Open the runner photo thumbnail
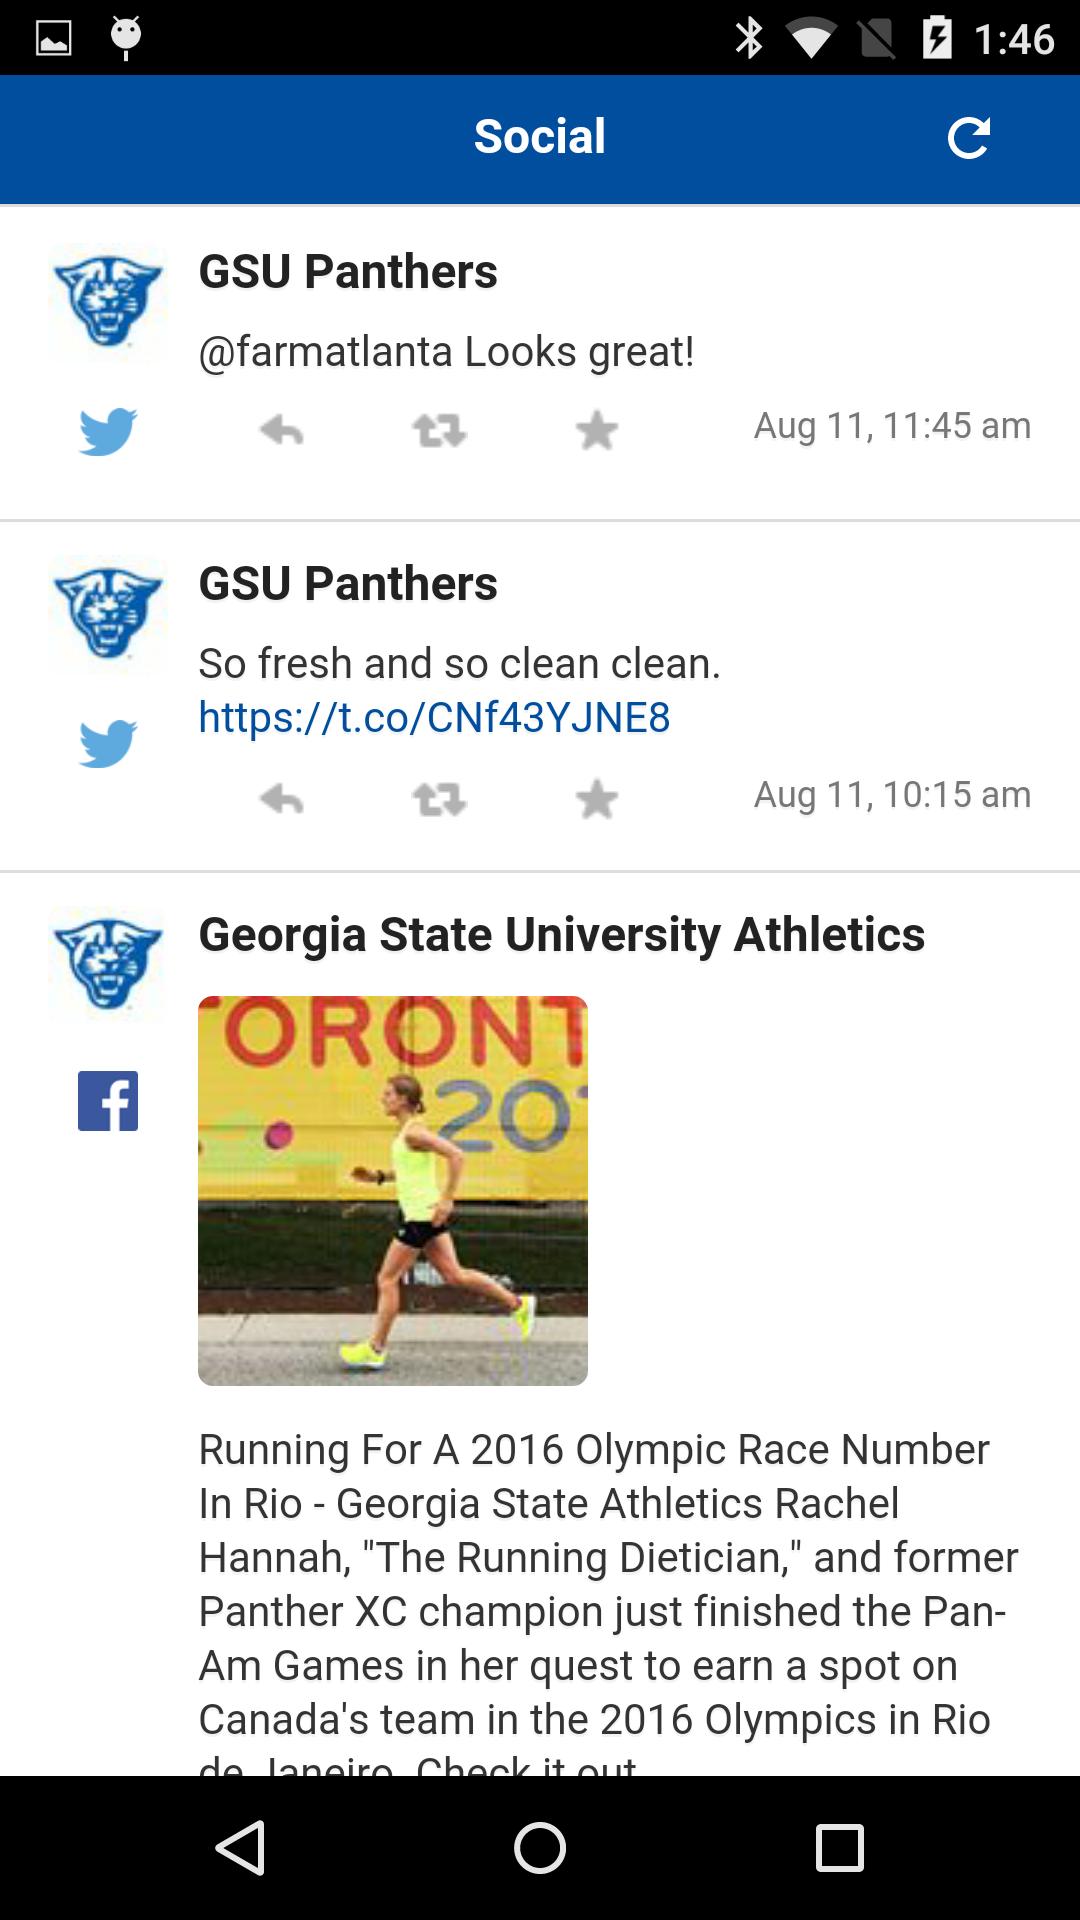Viewport: 1080px width, 1920px height. tap(393, 1190)
